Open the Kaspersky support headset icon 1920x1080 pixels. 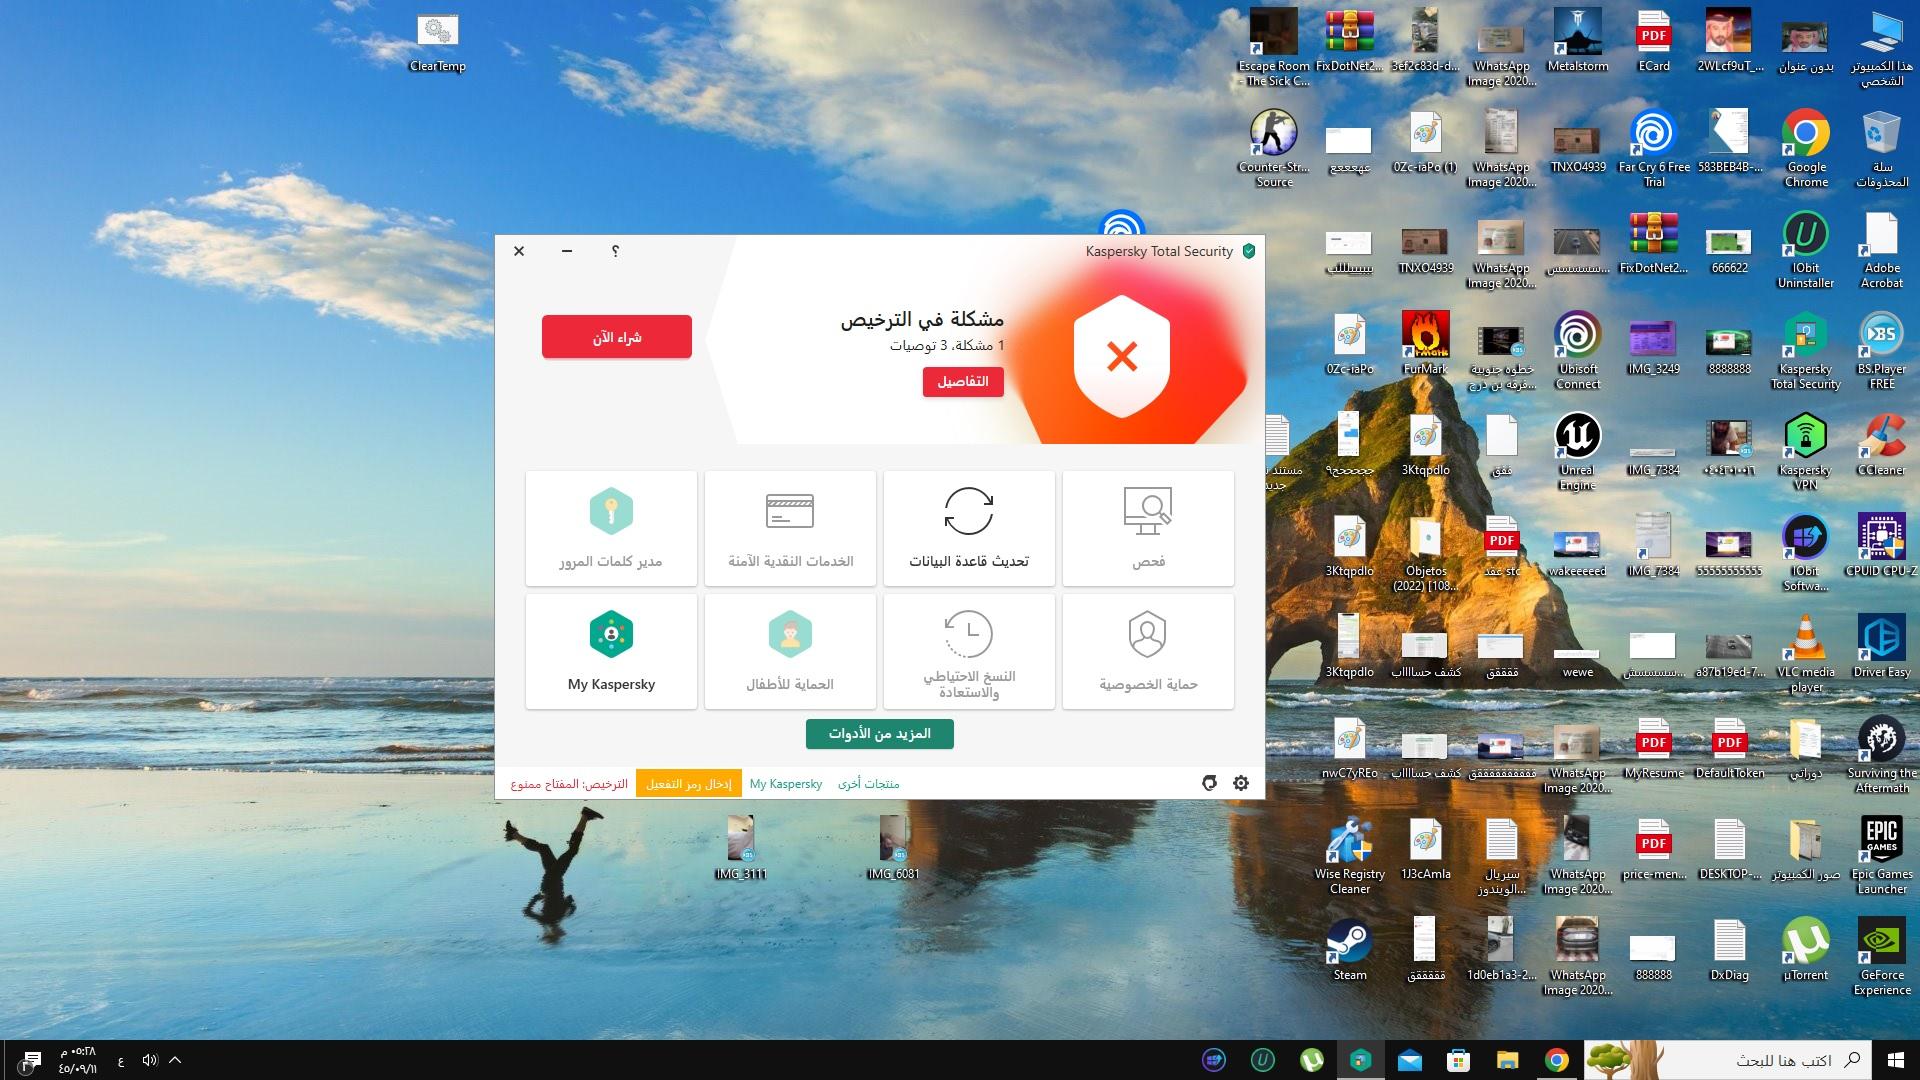pos(1209,783)
